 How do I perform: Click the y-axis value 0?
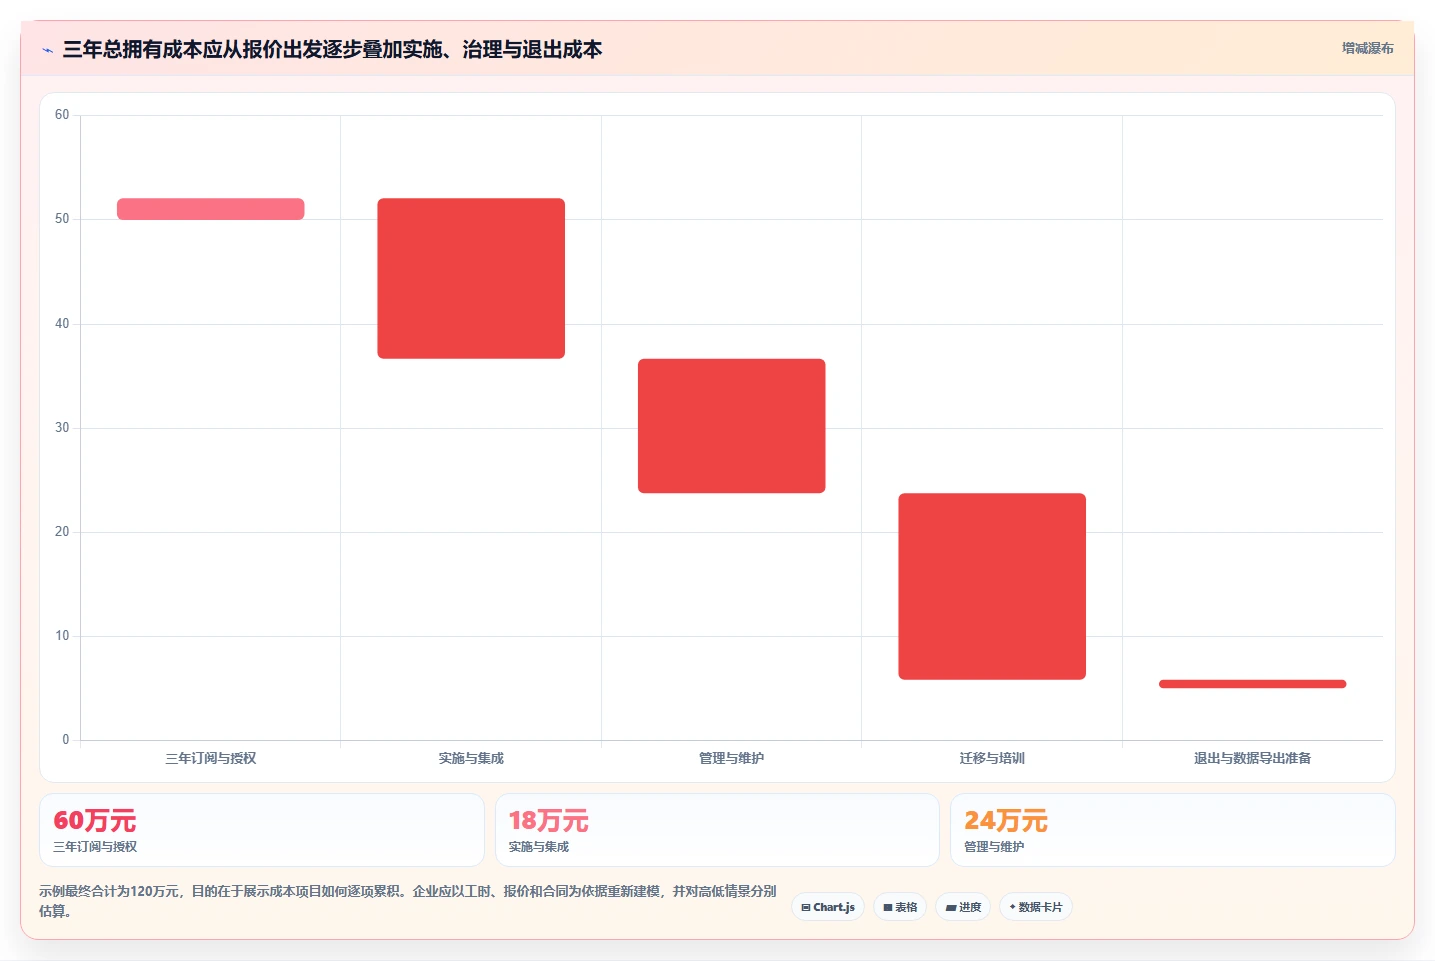[x=66, y=740]
